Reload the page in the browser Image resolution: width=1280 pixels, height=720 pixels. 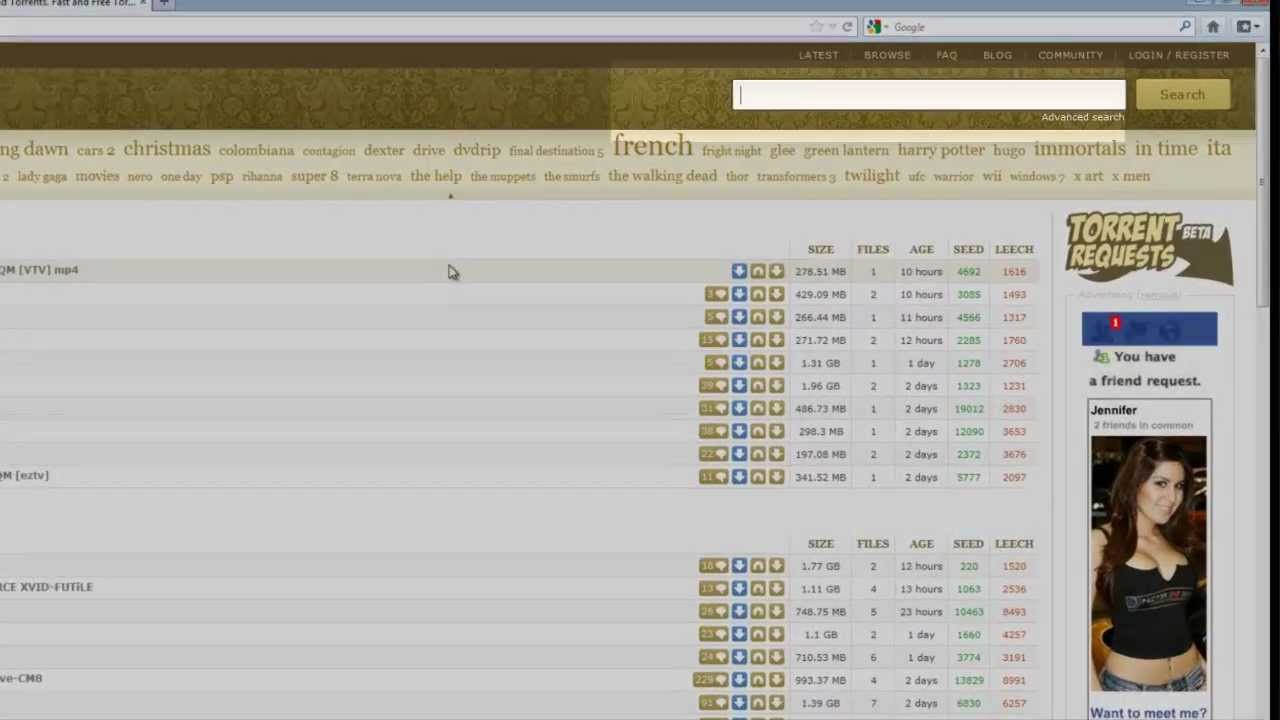tap(847, 27)
